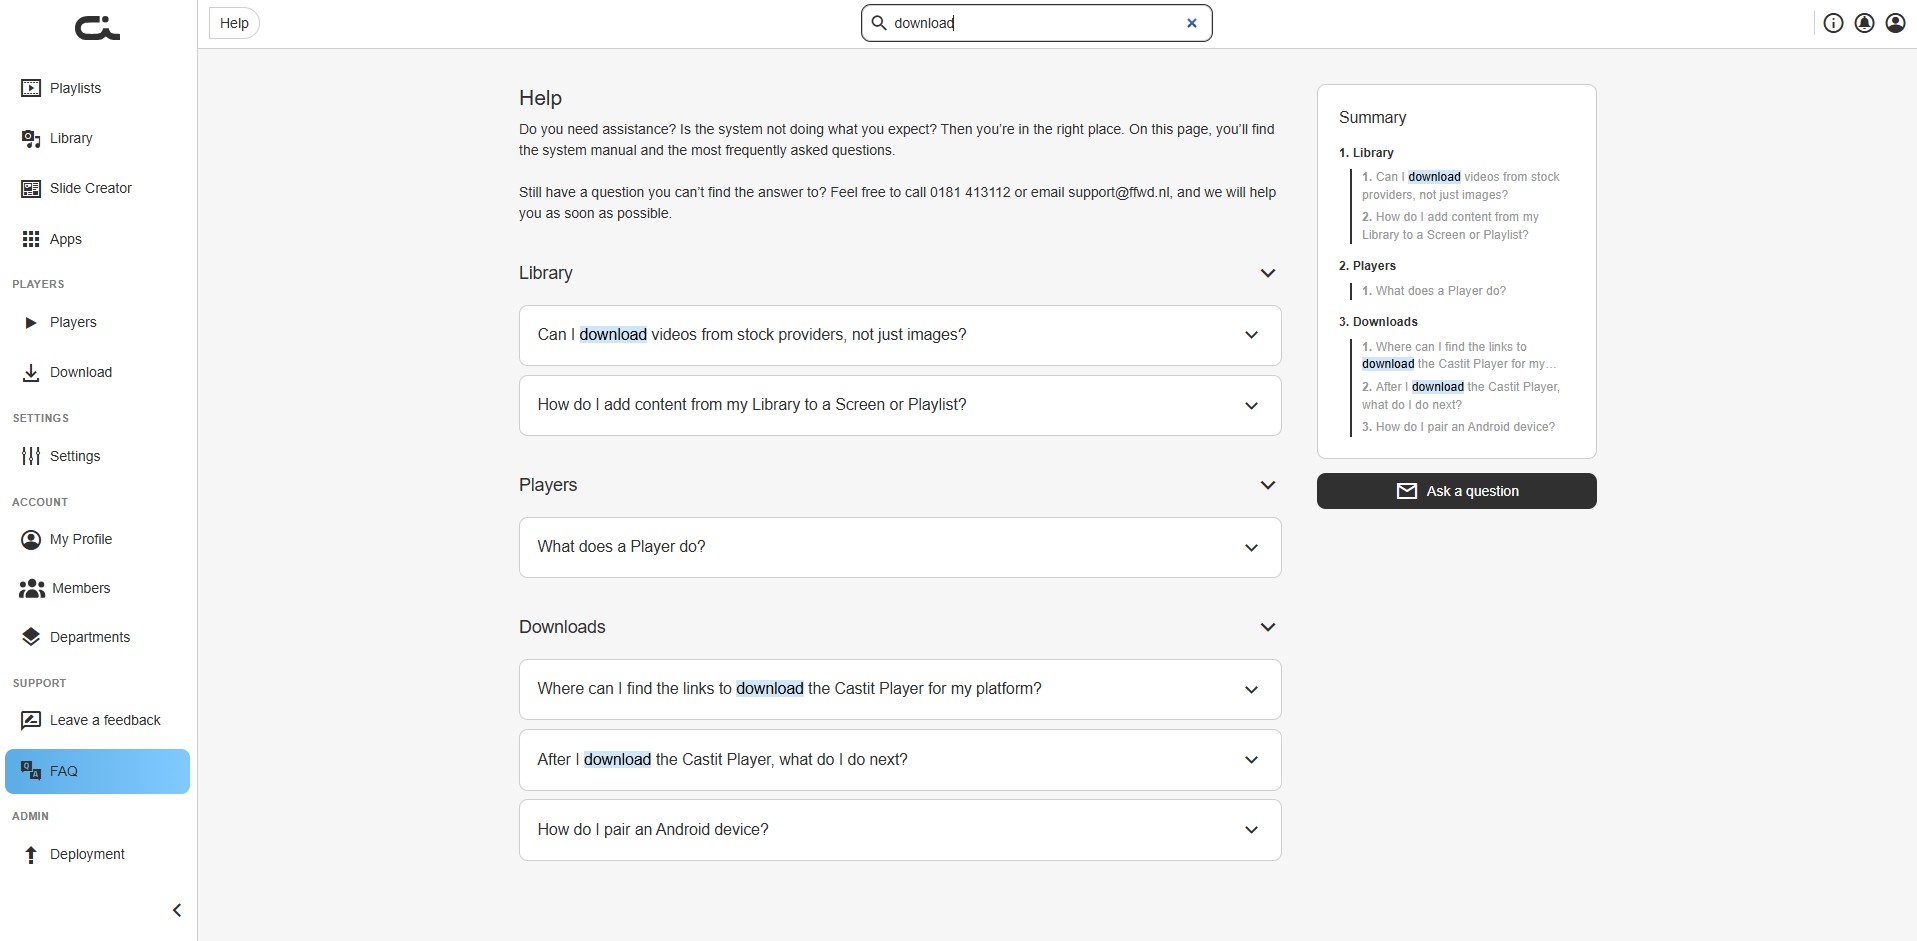Open Slide Creator icon
Image resolution: width=1917 pixels, height=941 pixels.
click(x=31, y=188)
